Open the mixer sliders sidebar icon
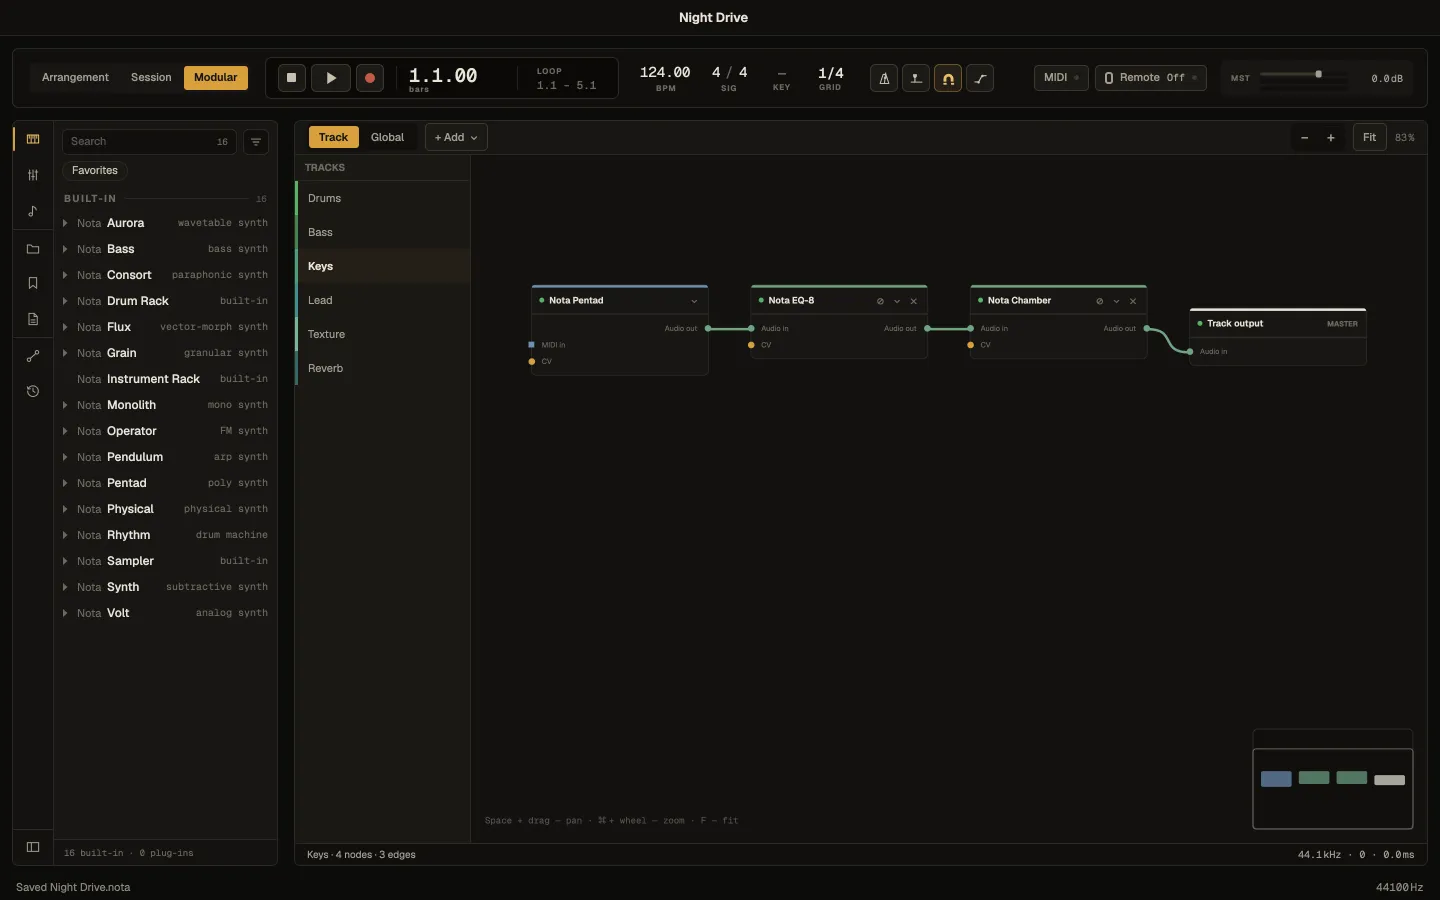 tap(33, 175)
